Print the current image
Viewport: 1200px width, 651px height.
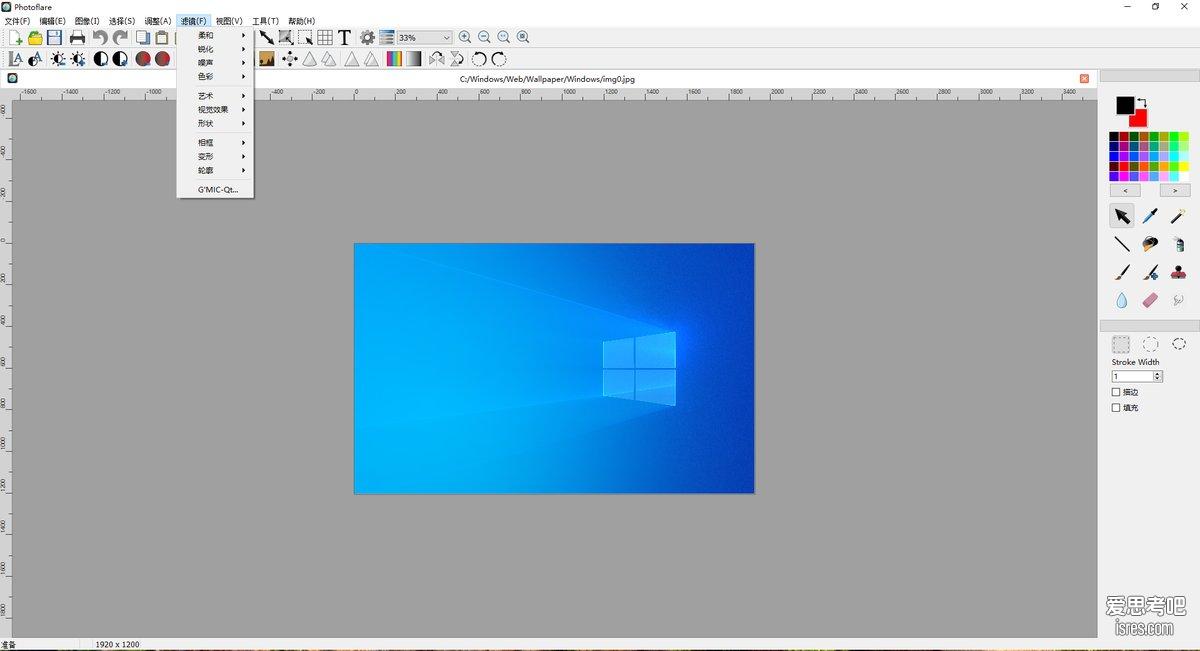[x=78, y=37]
